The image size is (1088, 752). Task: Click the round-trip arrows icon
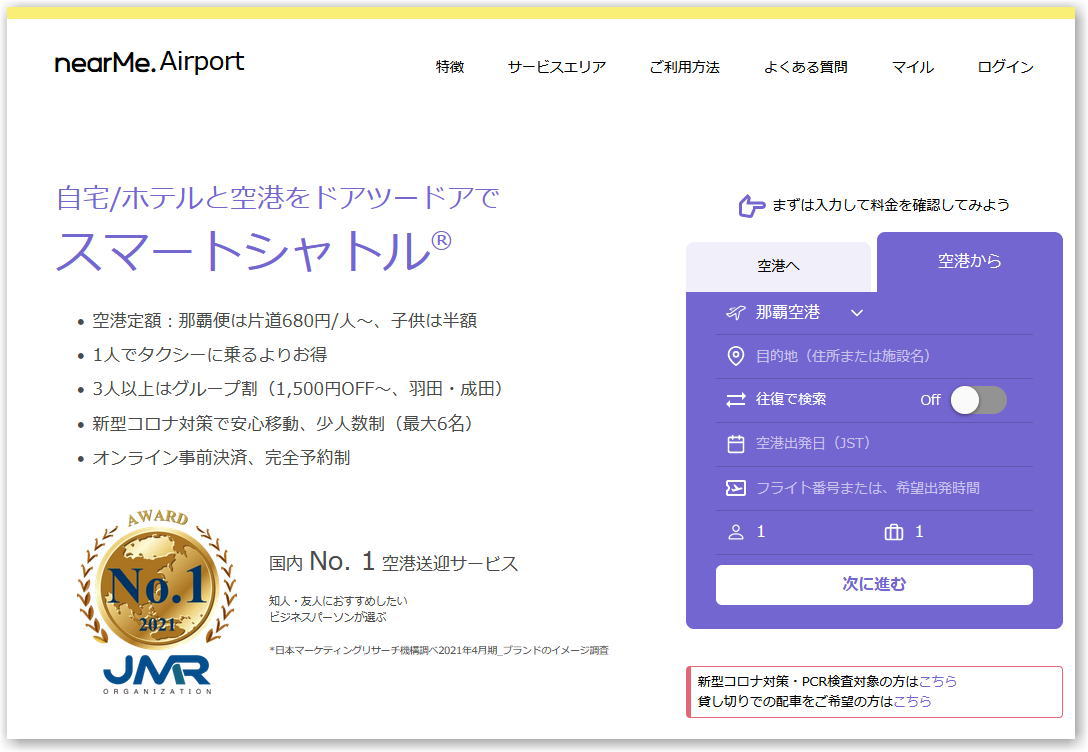tap(736, 400)
